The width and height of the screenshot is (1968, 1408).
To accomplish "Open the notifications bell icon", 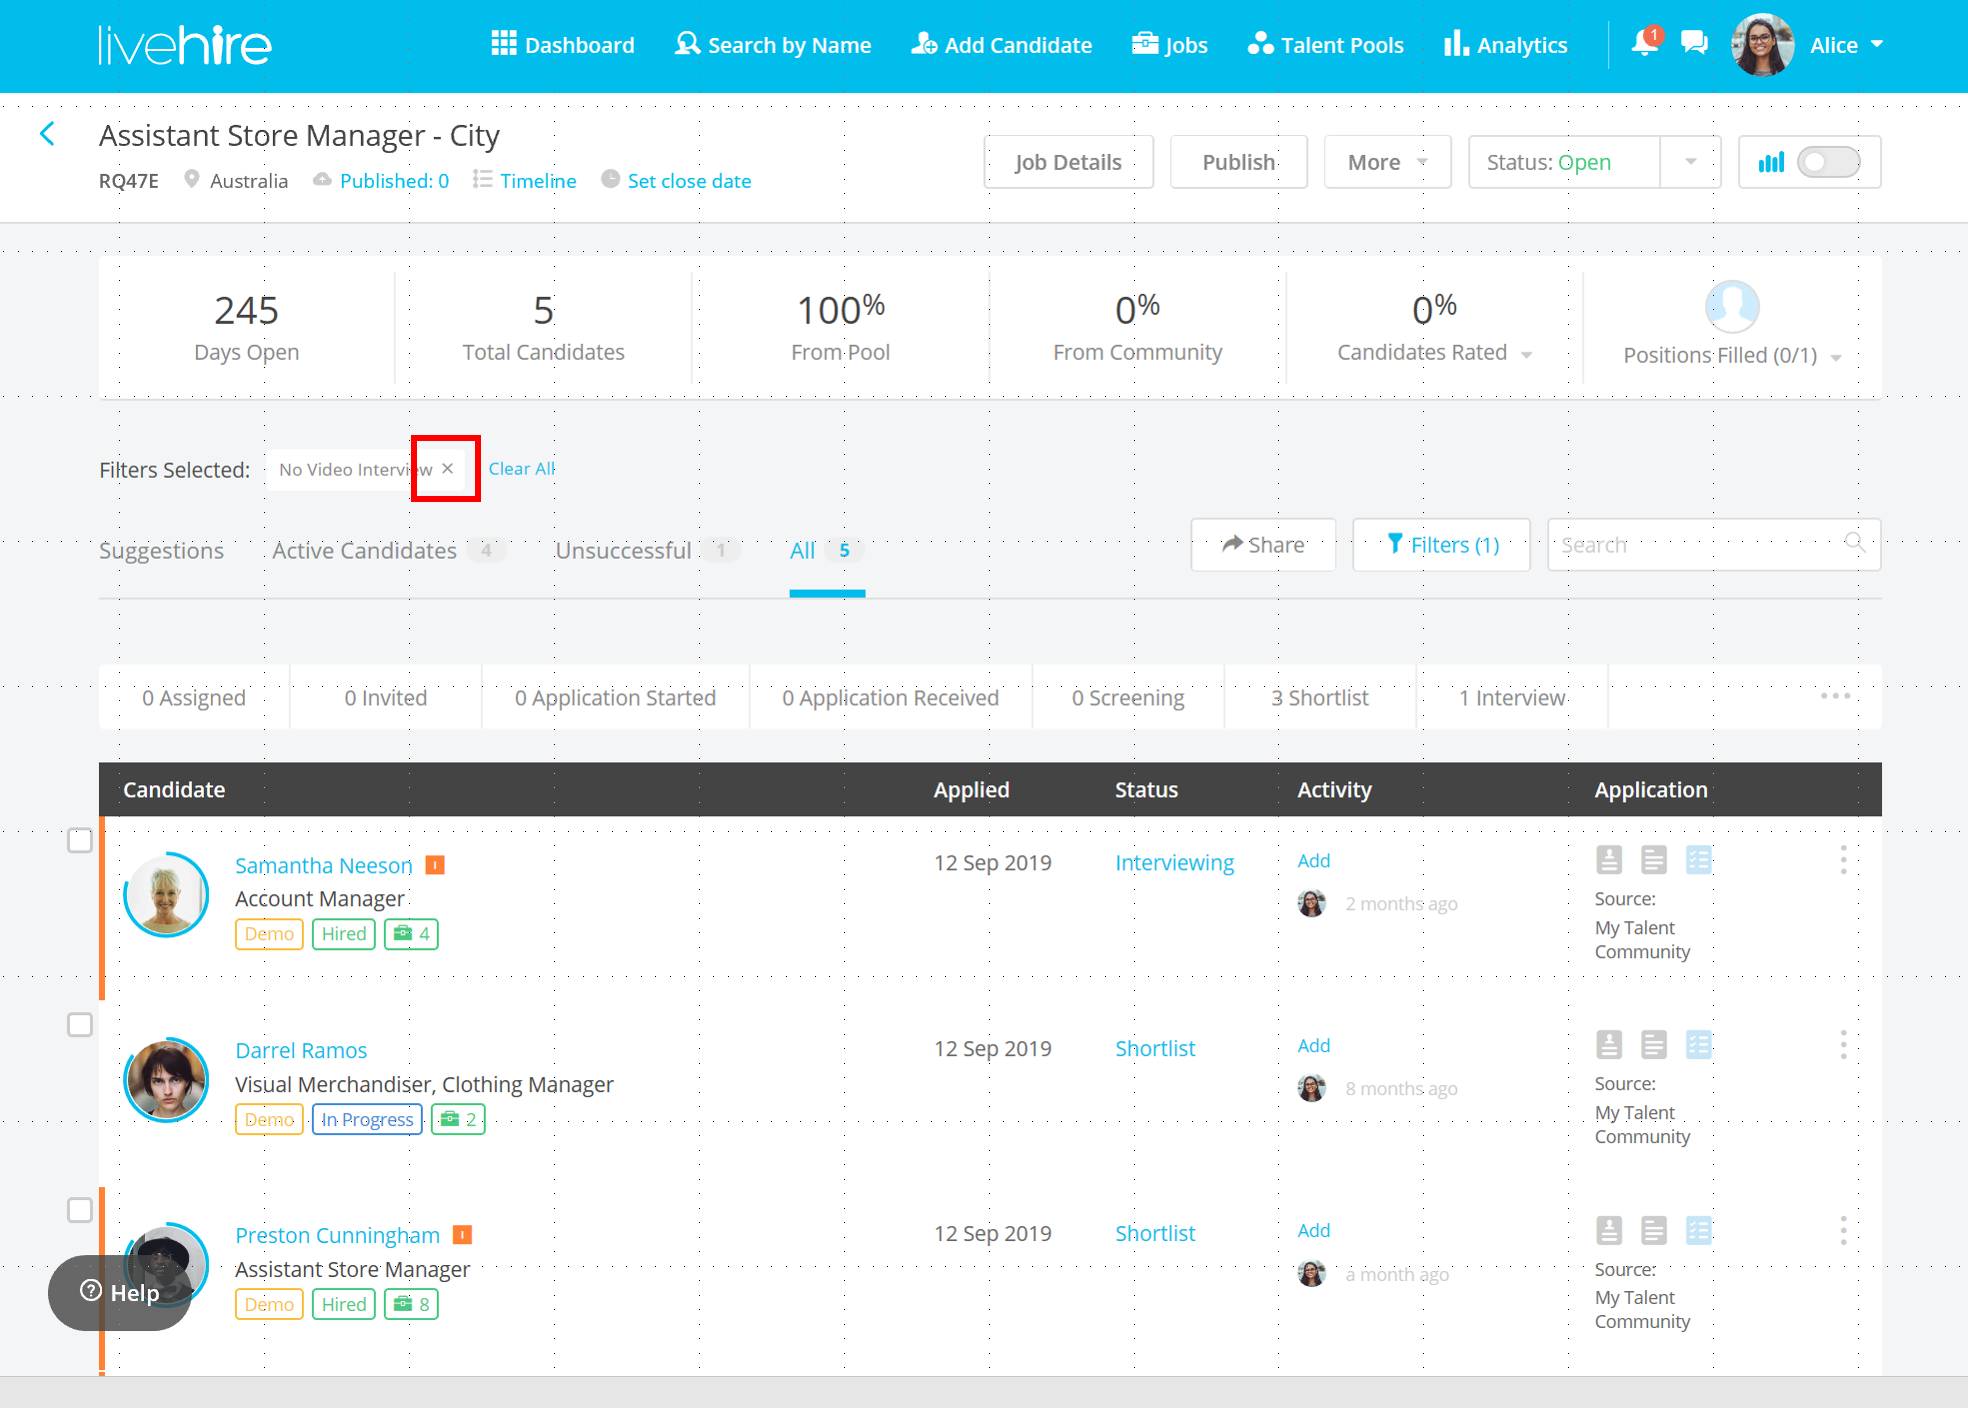I will pos(1643,44).
